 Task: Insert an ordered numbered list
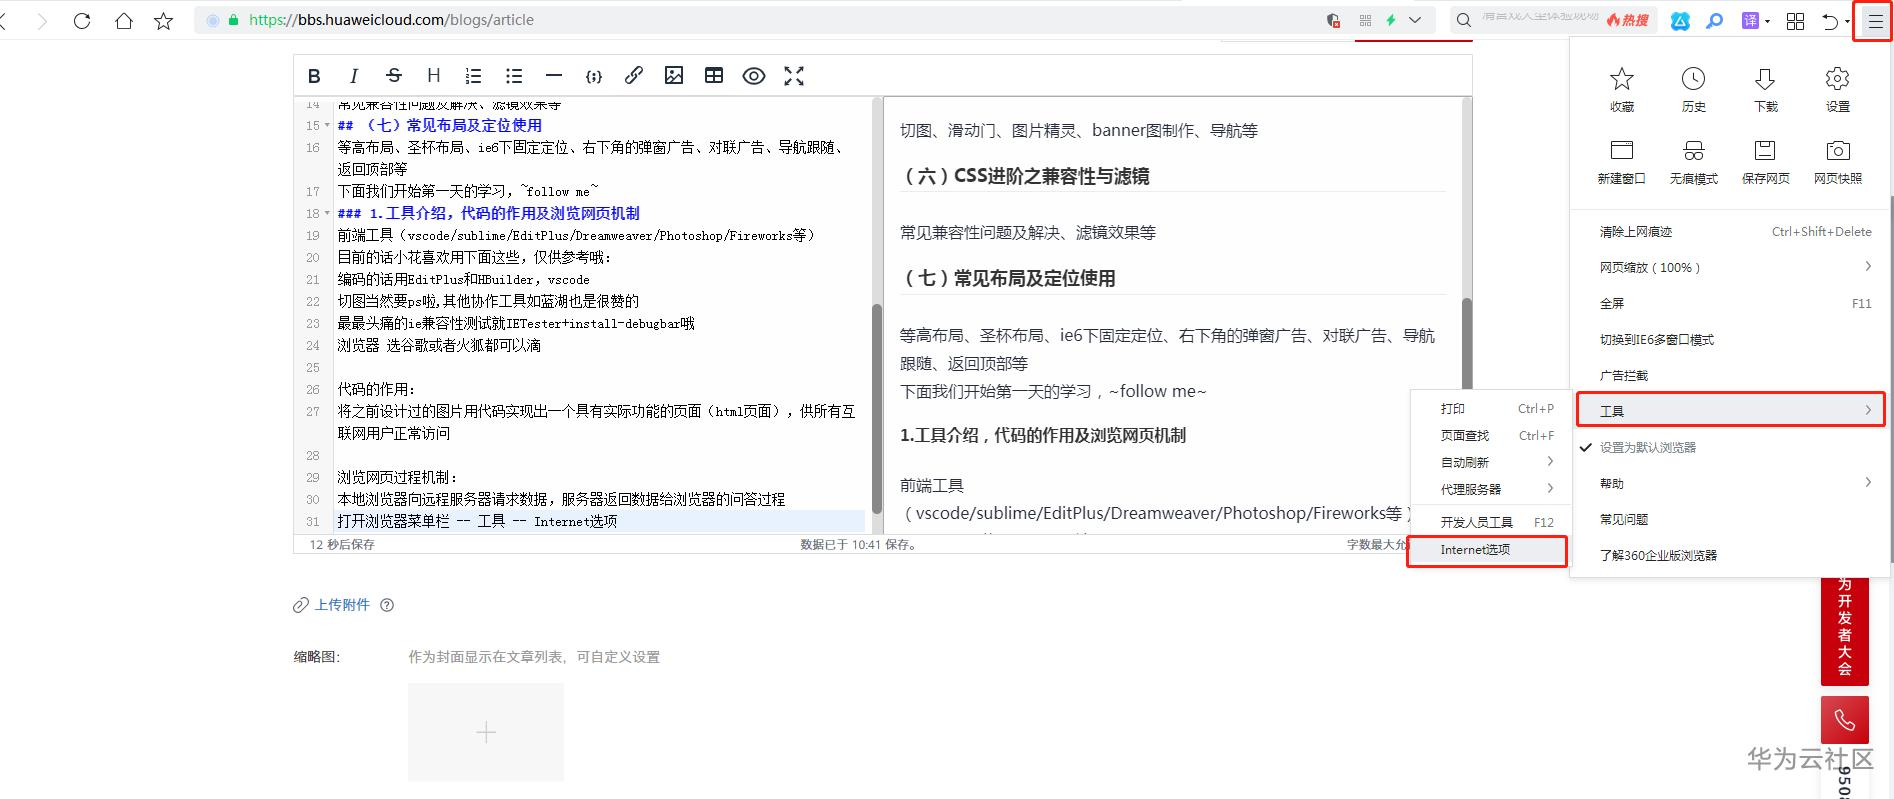click(473, 76)
